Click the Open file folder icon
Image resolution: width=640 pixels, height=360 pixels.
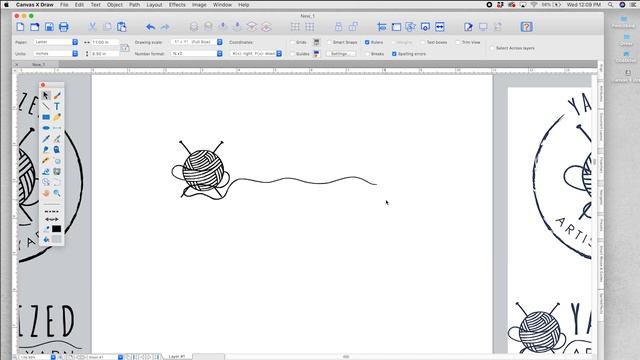(35, 27)
